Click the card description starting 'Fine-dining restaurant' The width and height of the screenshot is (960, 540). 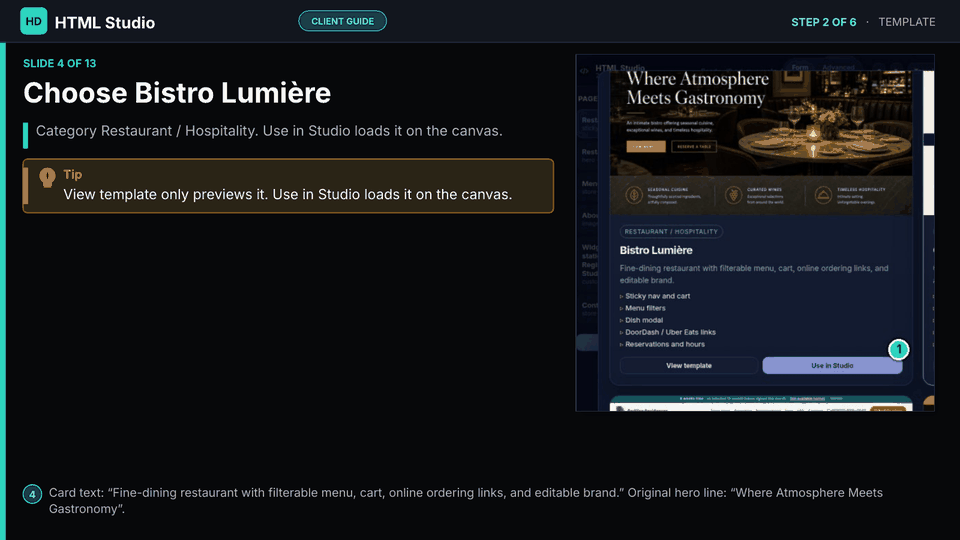tap(754, 274)
